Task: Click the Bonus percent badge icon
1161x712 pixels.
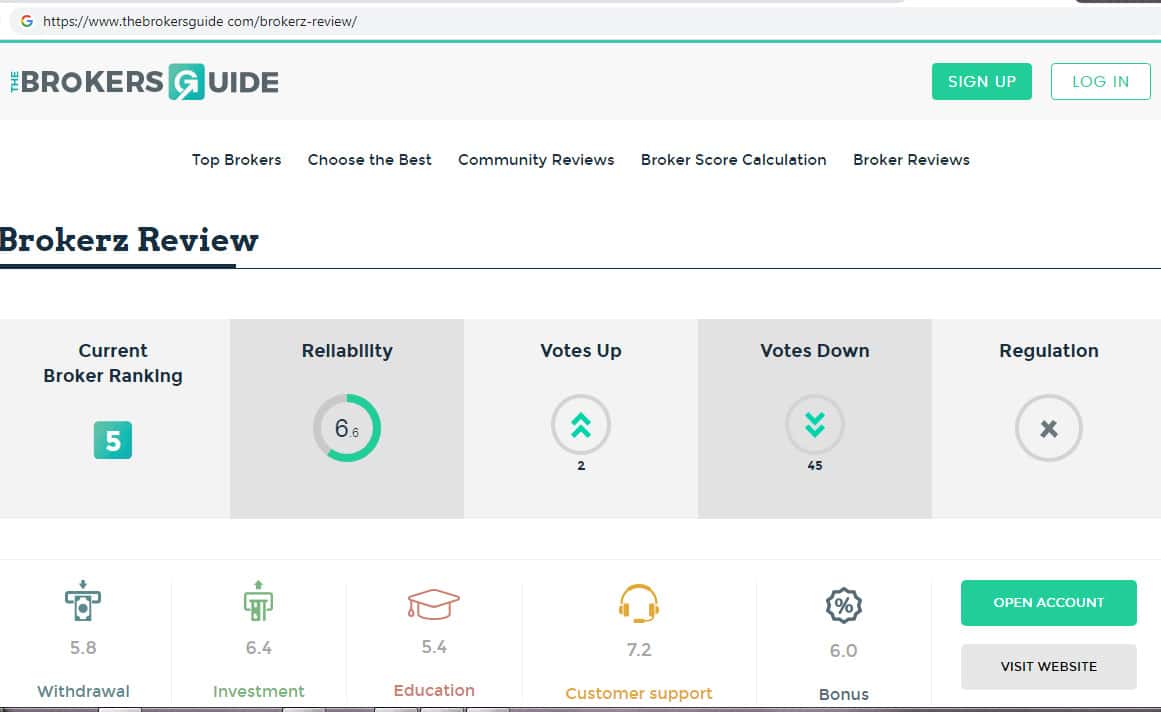Action: [x=843, y=605]
